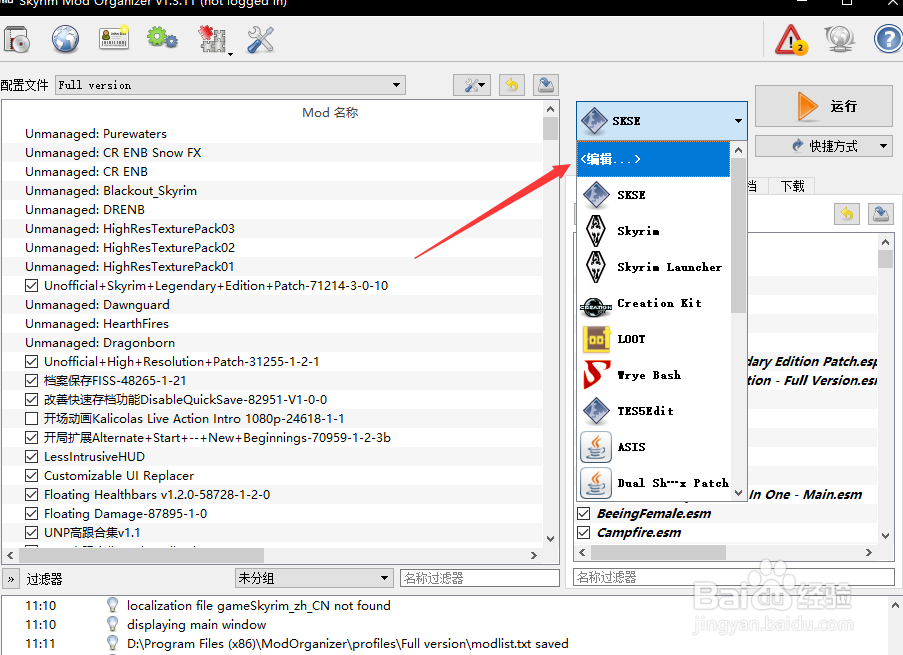Click mod list name filter field
The image size is (903, 655).
(480, 578)
